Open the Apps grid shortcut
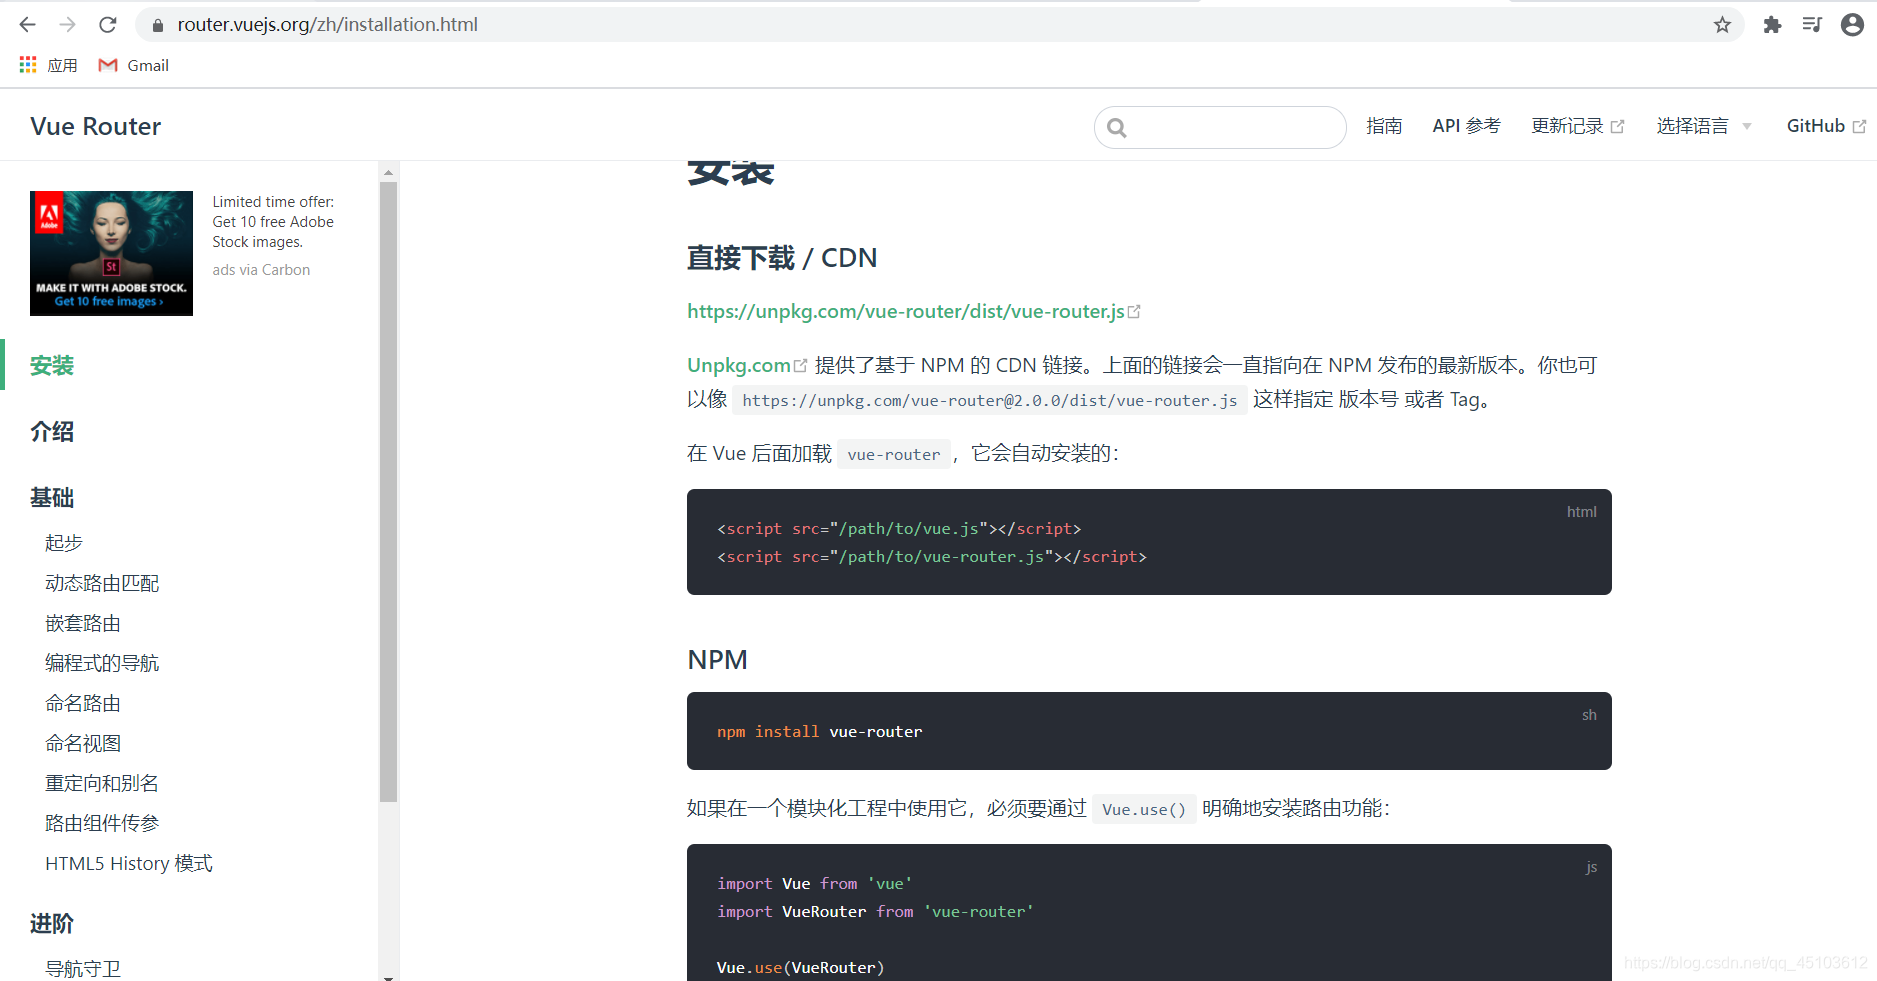The width and height of the screenshot is (1877, 981). click(48, 65)
